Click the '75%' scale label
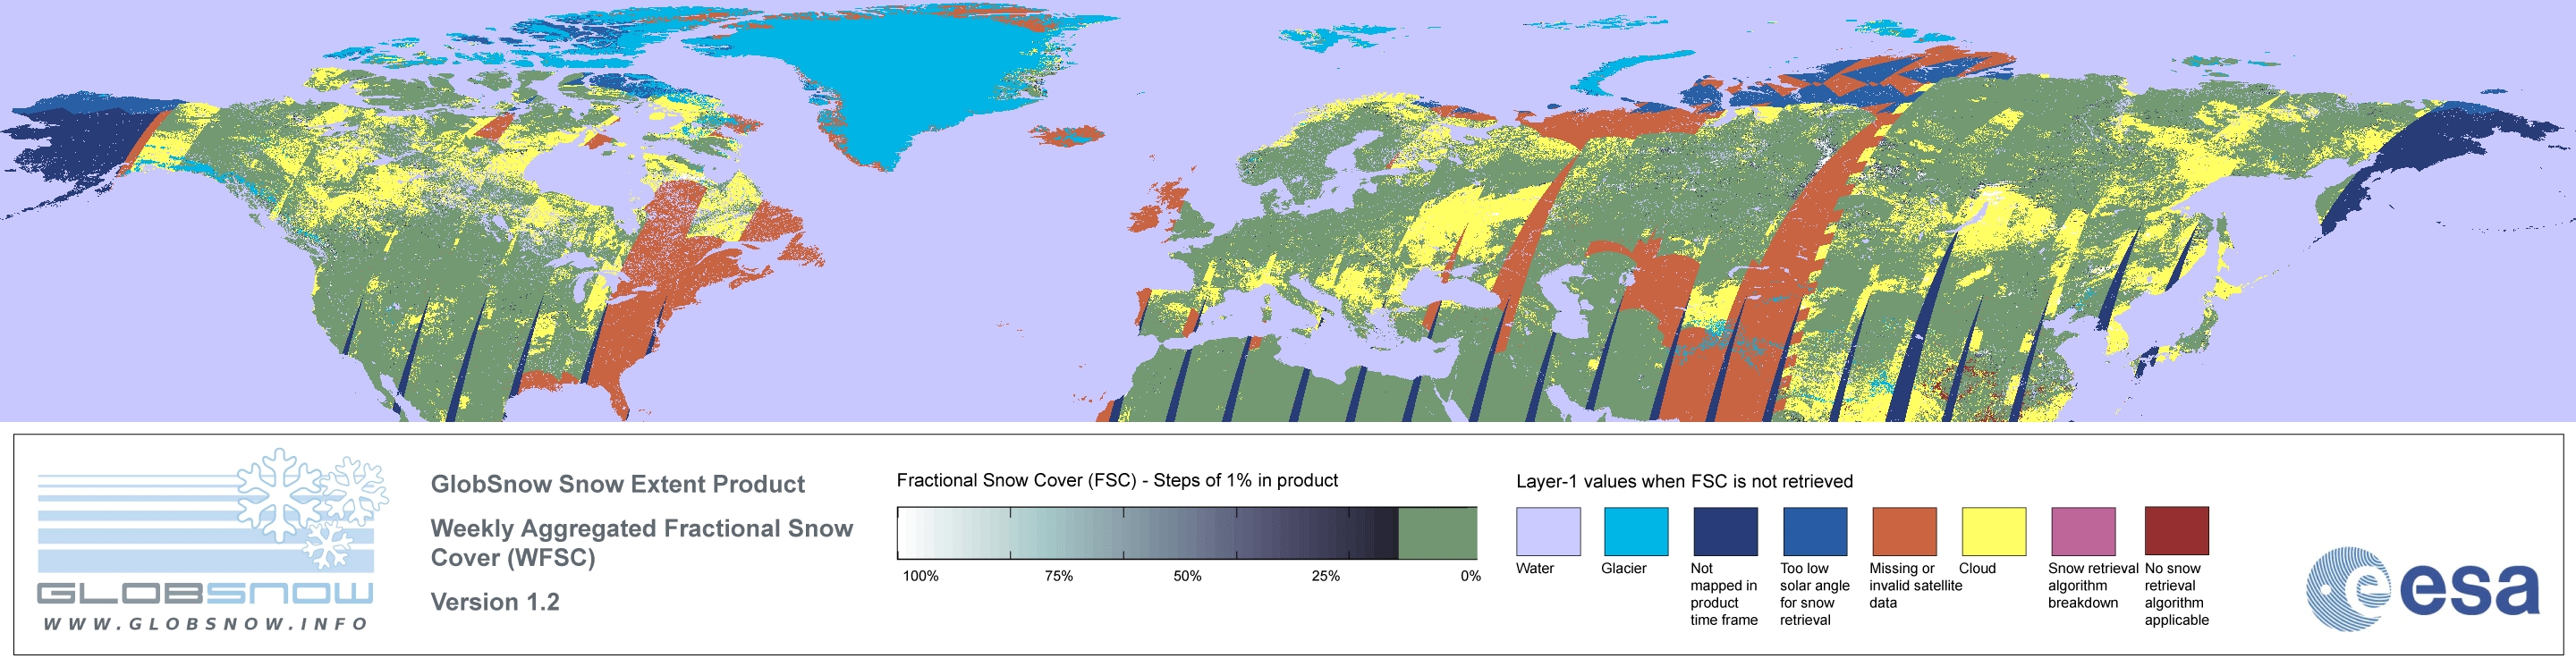Image resolution: width=2576 pixels, height=667 pixels. 1058,576
